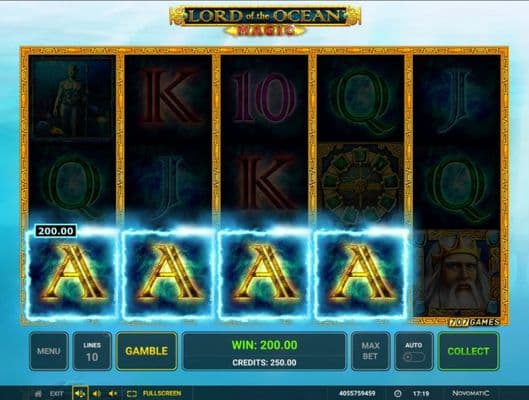Viewport: 529px width, 400px height.
Task: Click the 200.00 payline win label
Action: (56, 231)
